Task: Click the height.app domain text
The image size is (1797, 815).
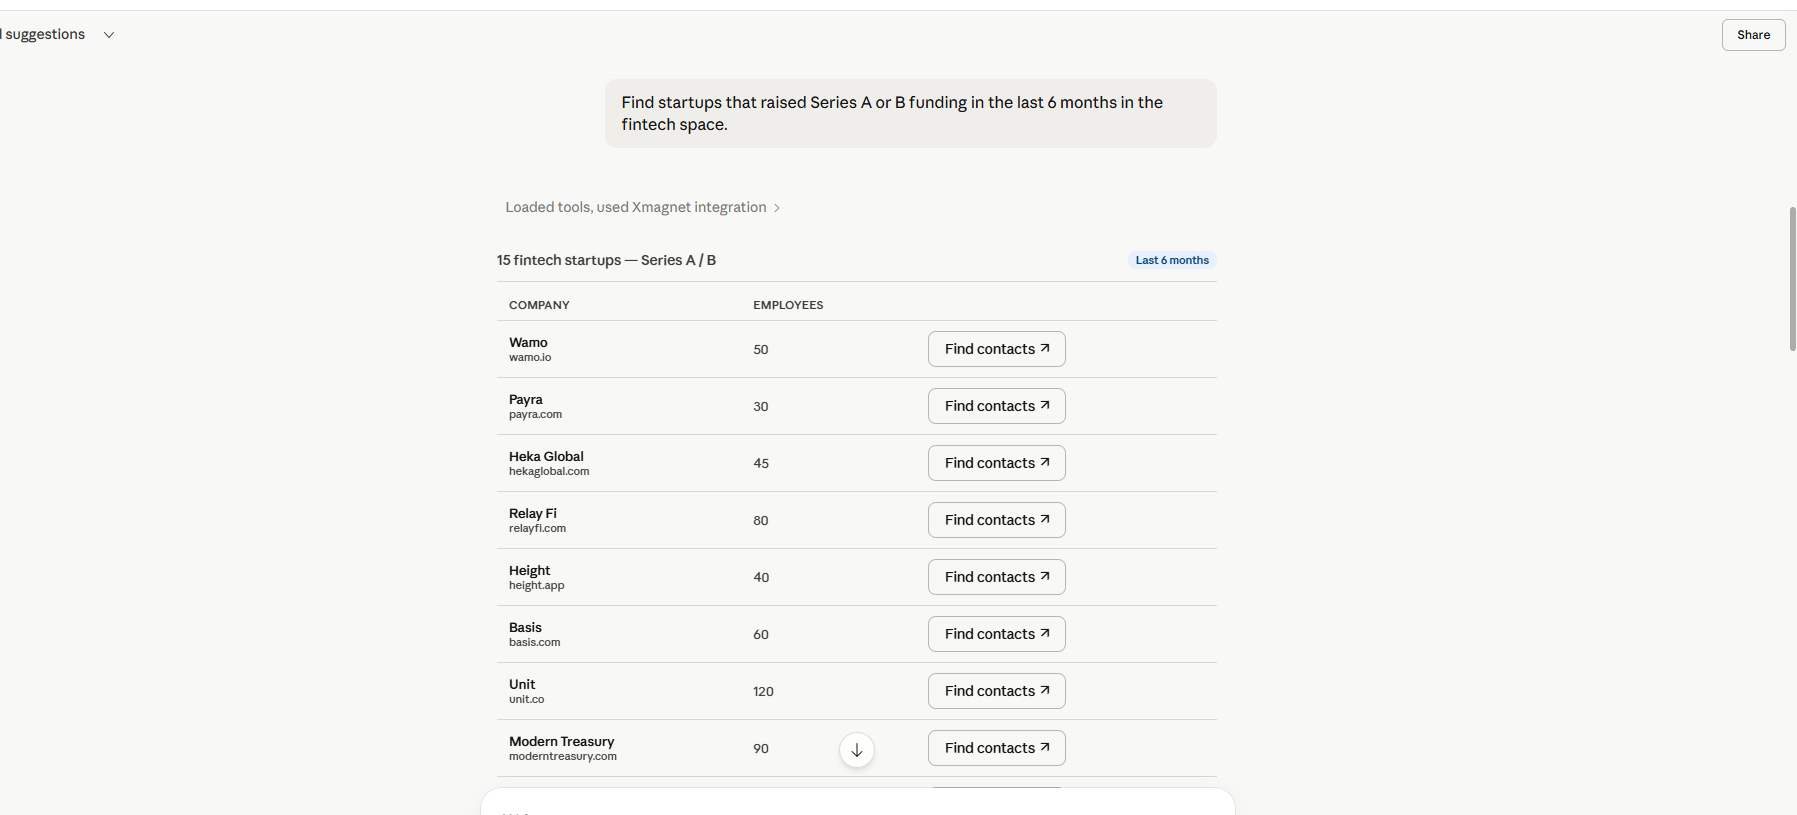Action: pos(536,585)
